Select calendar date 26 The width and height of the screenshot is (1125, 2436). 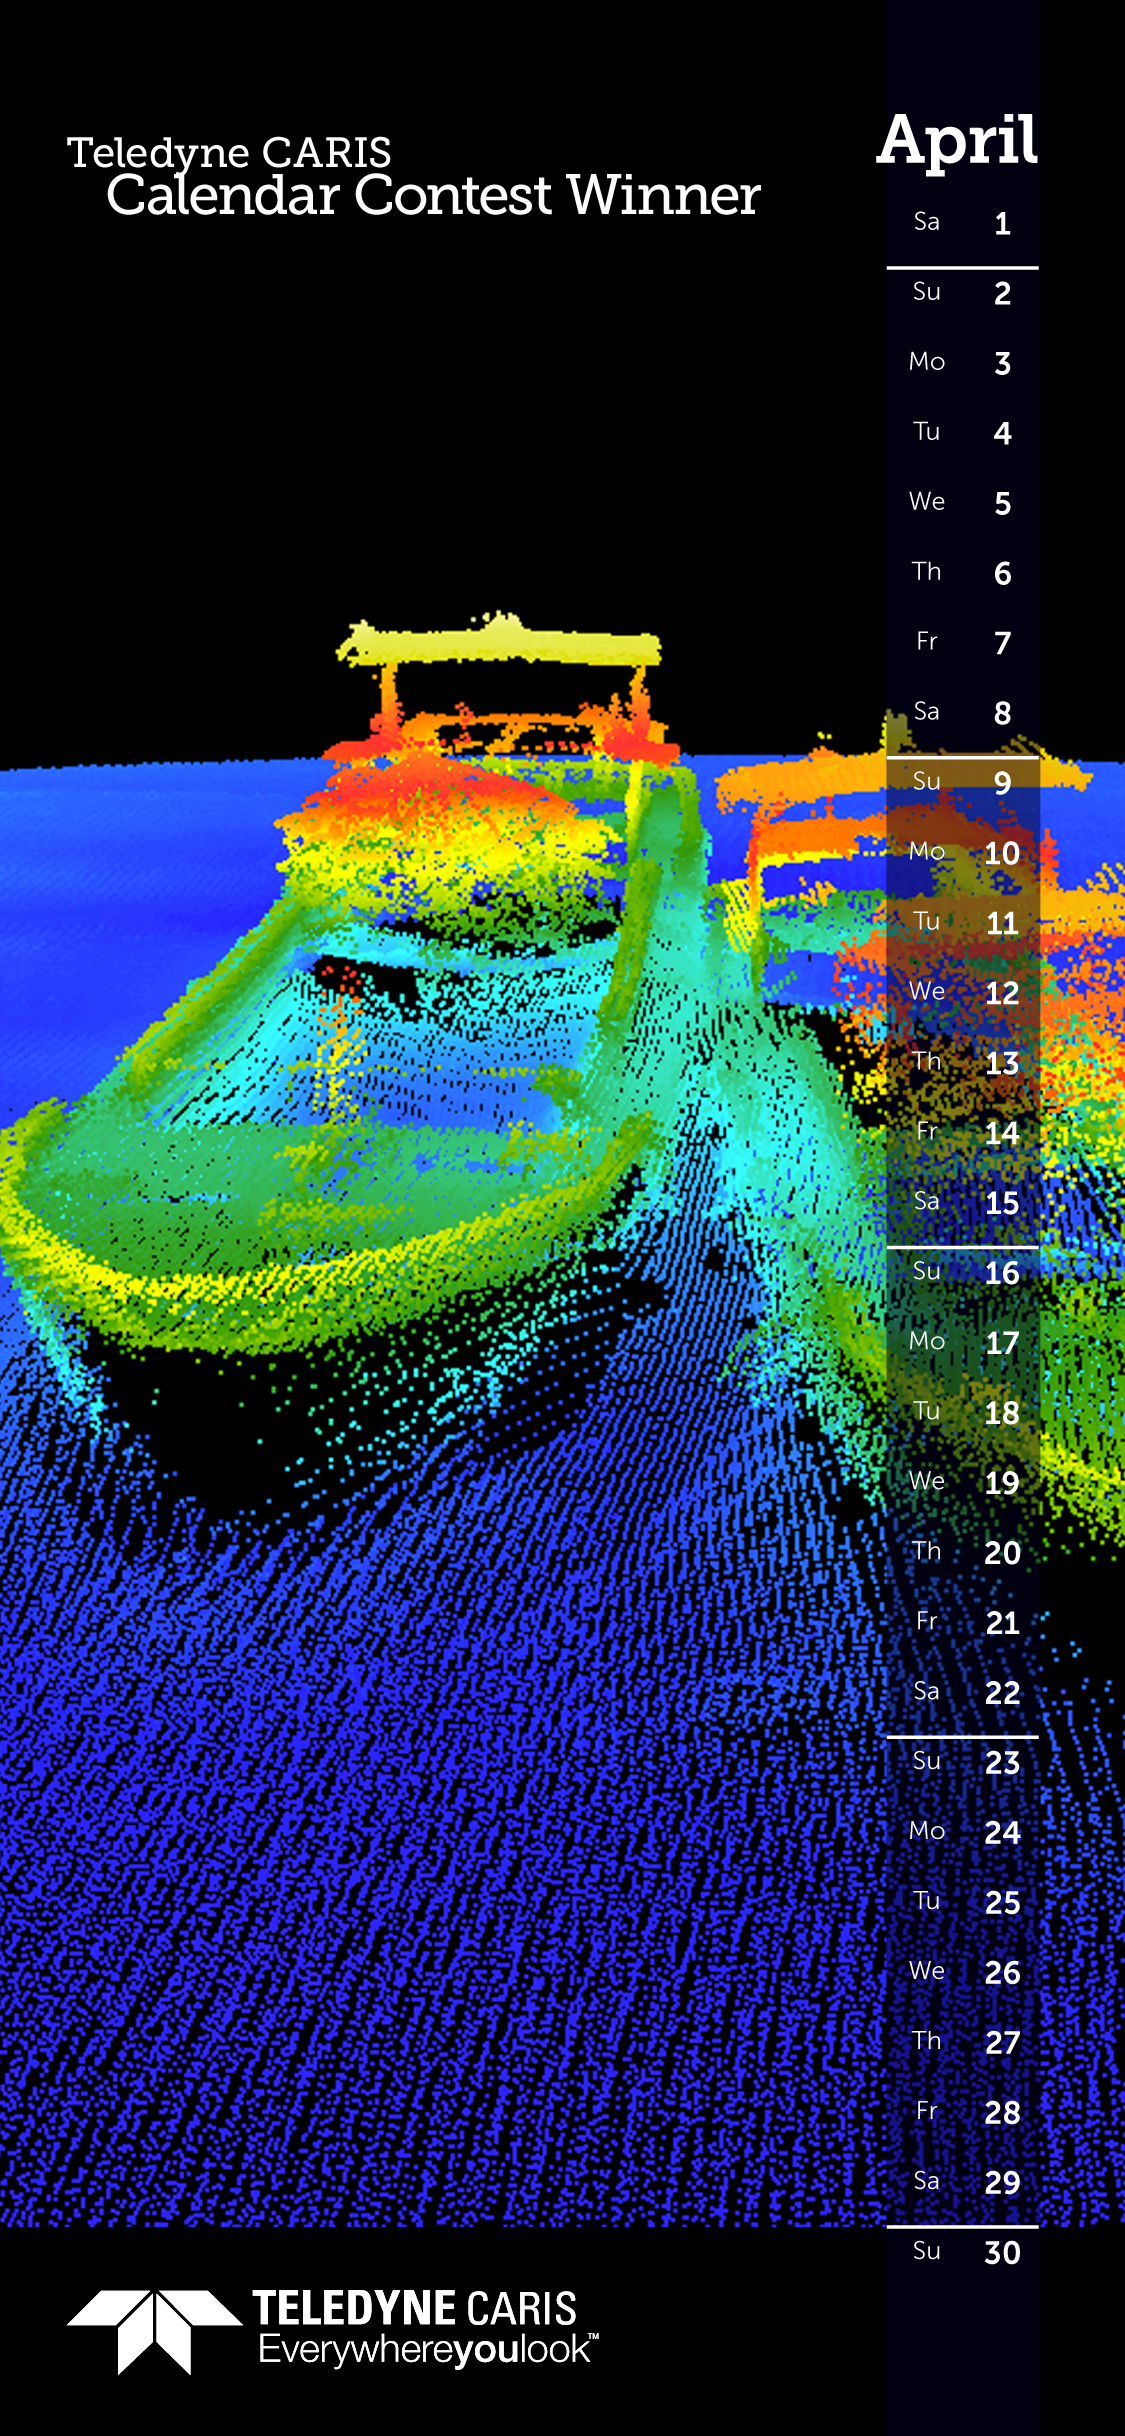click(1002, 1973)
